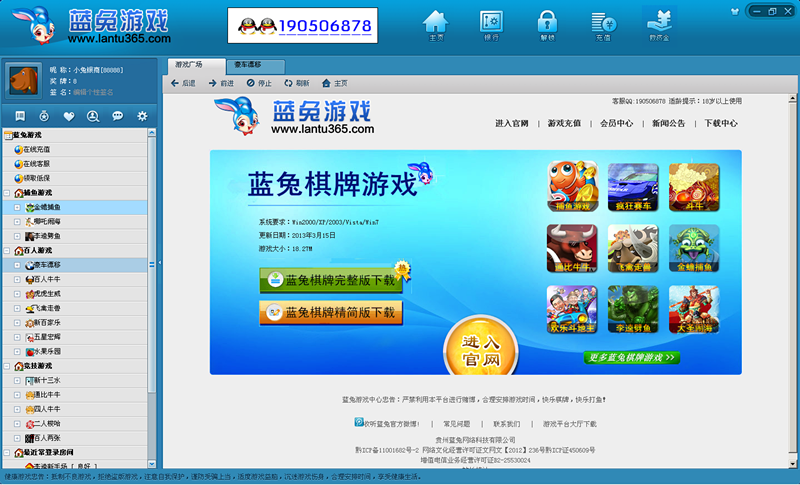Screen dimensions: 800x485
Task: Expand the 百人牛牛 tree node
Action: click(x=17, y=279)
